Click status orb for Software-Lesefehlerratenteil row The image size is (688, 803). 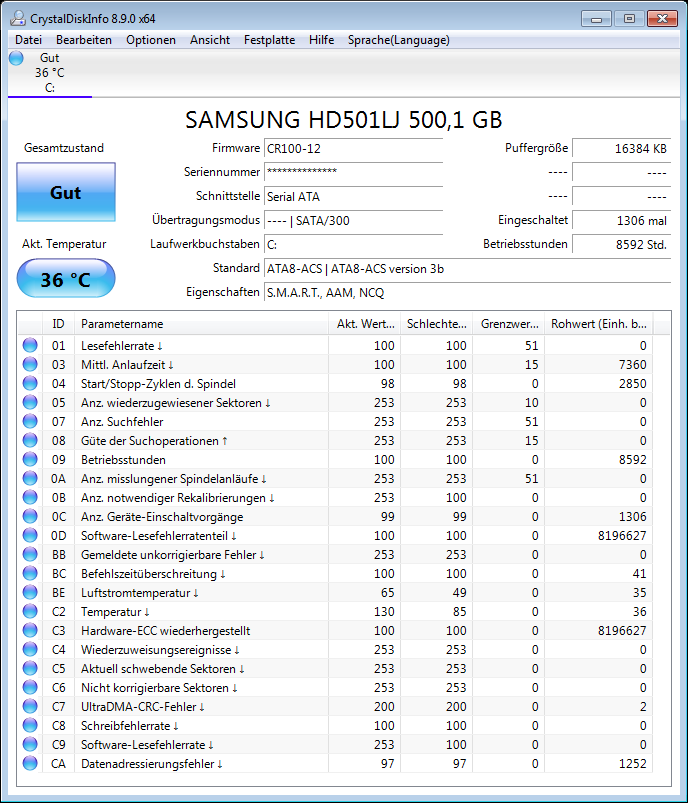(x=30, y=535)
